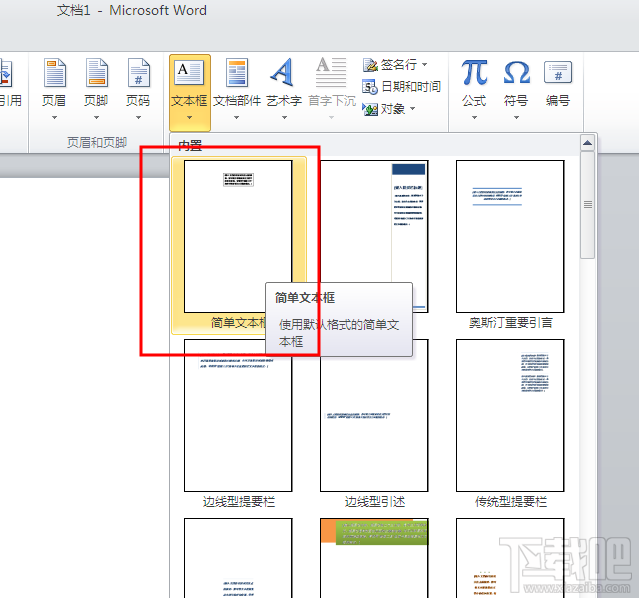This screenshot has width=639, height=598.
Task: Open the 对象 dropdown arrow
Action: tap(412, 108)
